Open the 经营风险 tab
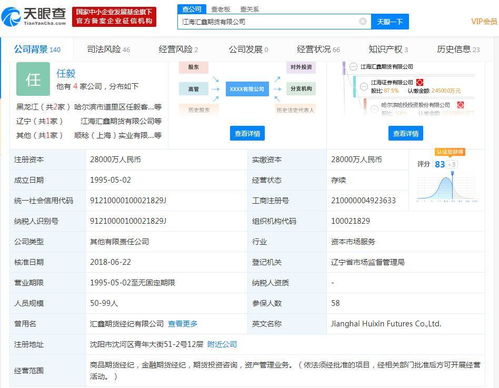Viewport: 499px width, 388px height. point(178,50)
